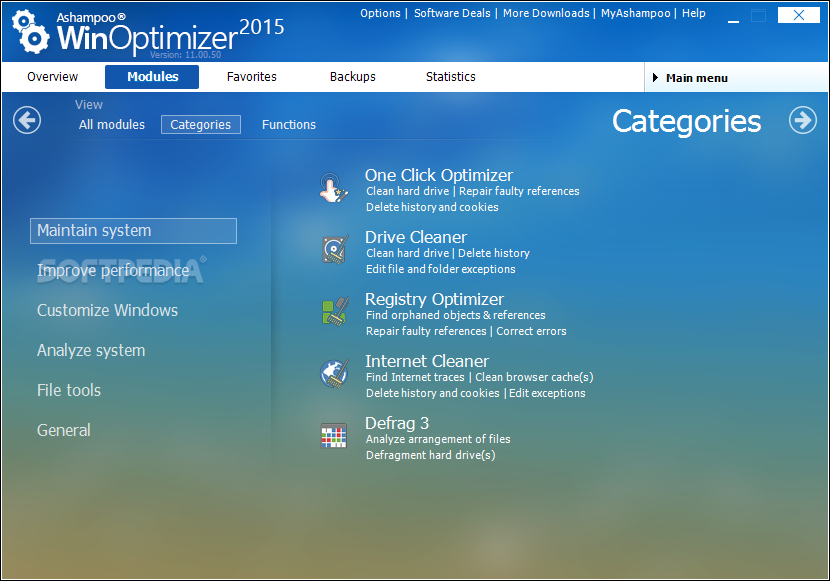Click the One Click Optimizer hand icon
830x581 pixels.
click(x=333, y=187)
